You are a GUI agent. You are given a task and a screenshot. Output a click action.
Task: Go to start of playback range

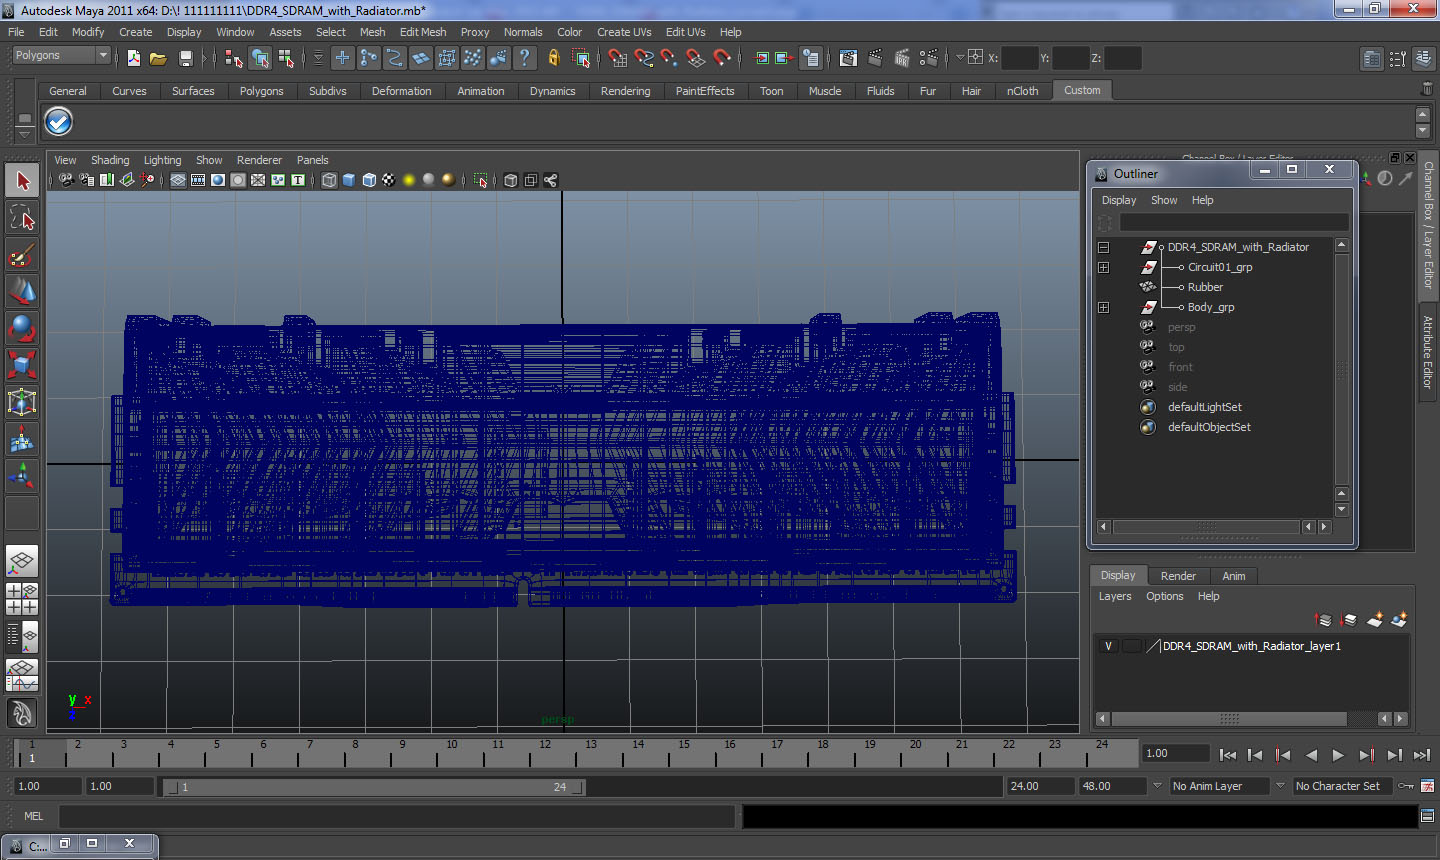pyautogui.click(x=1228, y=755)
